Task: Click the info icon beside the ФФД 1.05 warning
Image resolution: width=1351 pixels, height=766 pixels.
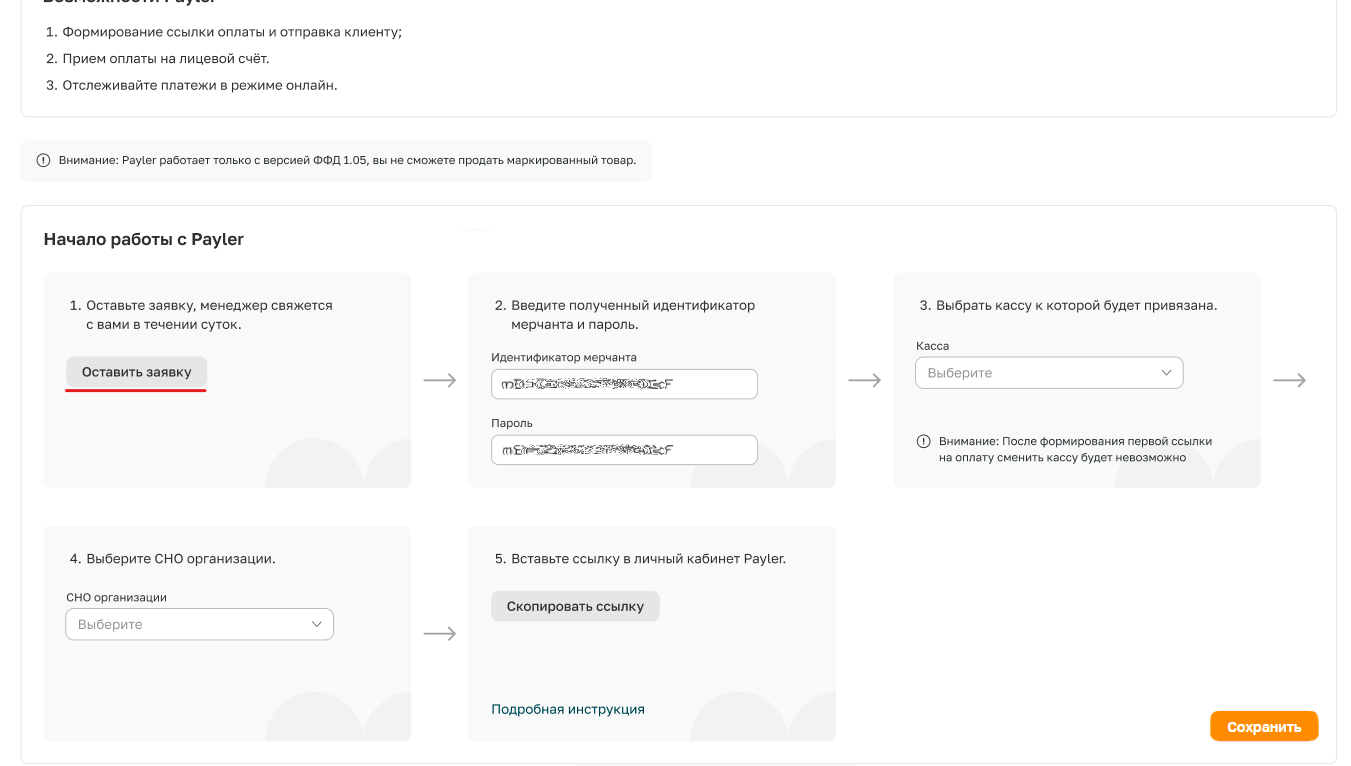Action: click(x=43, y=160)
